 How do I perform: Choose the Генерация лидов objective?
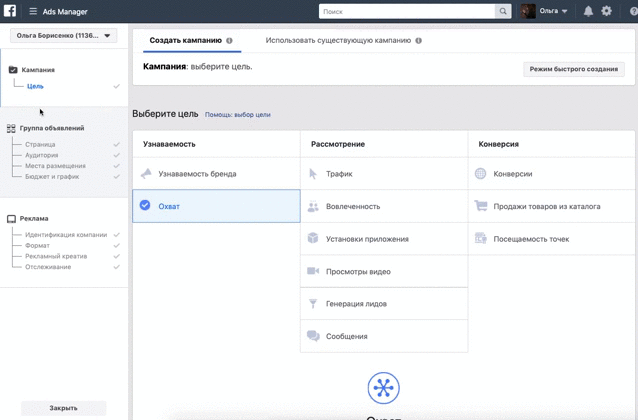pos(384,304)
